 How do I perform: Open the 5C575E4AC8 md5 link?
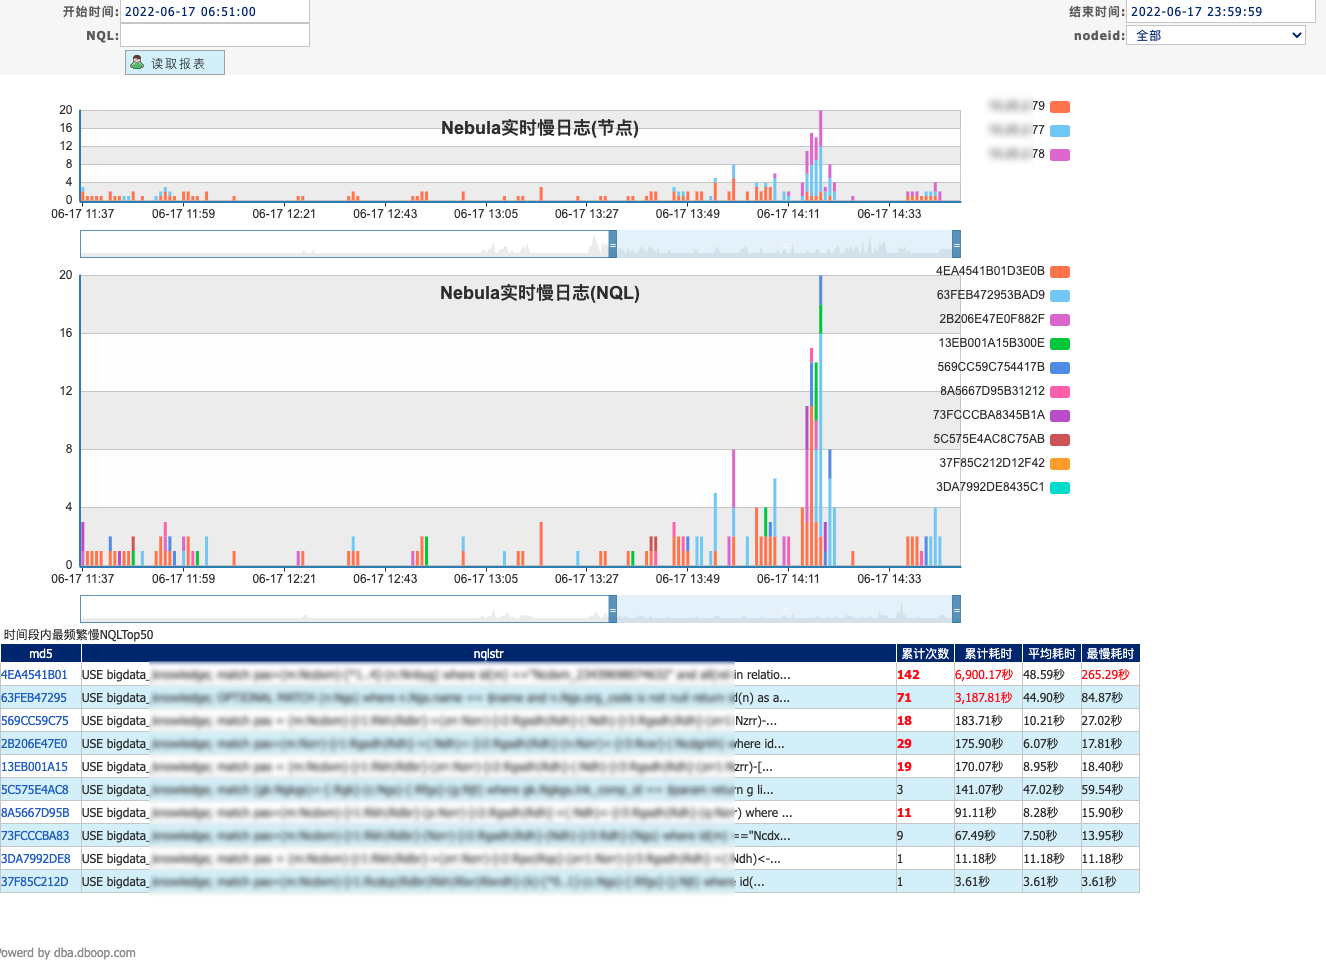pyautogui.click(x=35, y=790)
